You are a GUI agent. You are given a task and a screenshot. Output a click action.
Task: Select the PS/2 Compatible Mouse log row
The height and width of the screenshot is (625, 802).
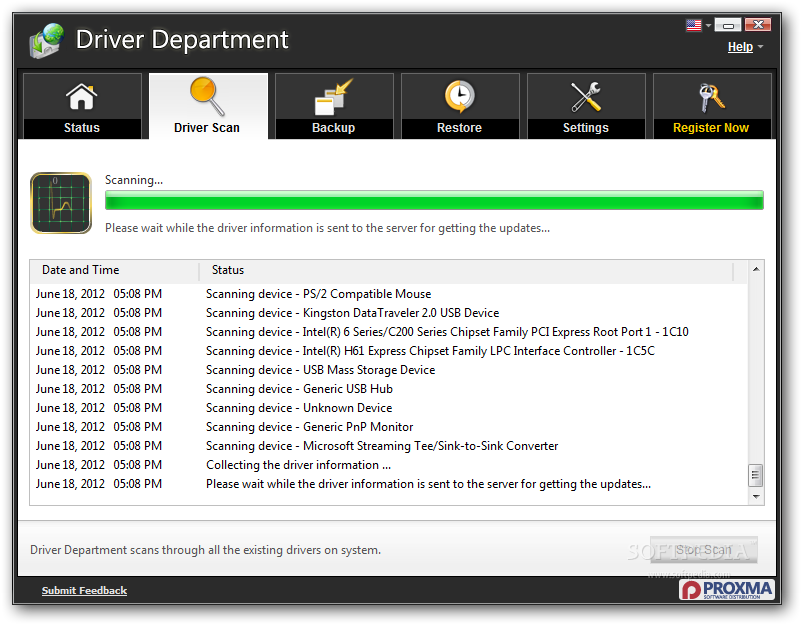click(x=389, y=294)
